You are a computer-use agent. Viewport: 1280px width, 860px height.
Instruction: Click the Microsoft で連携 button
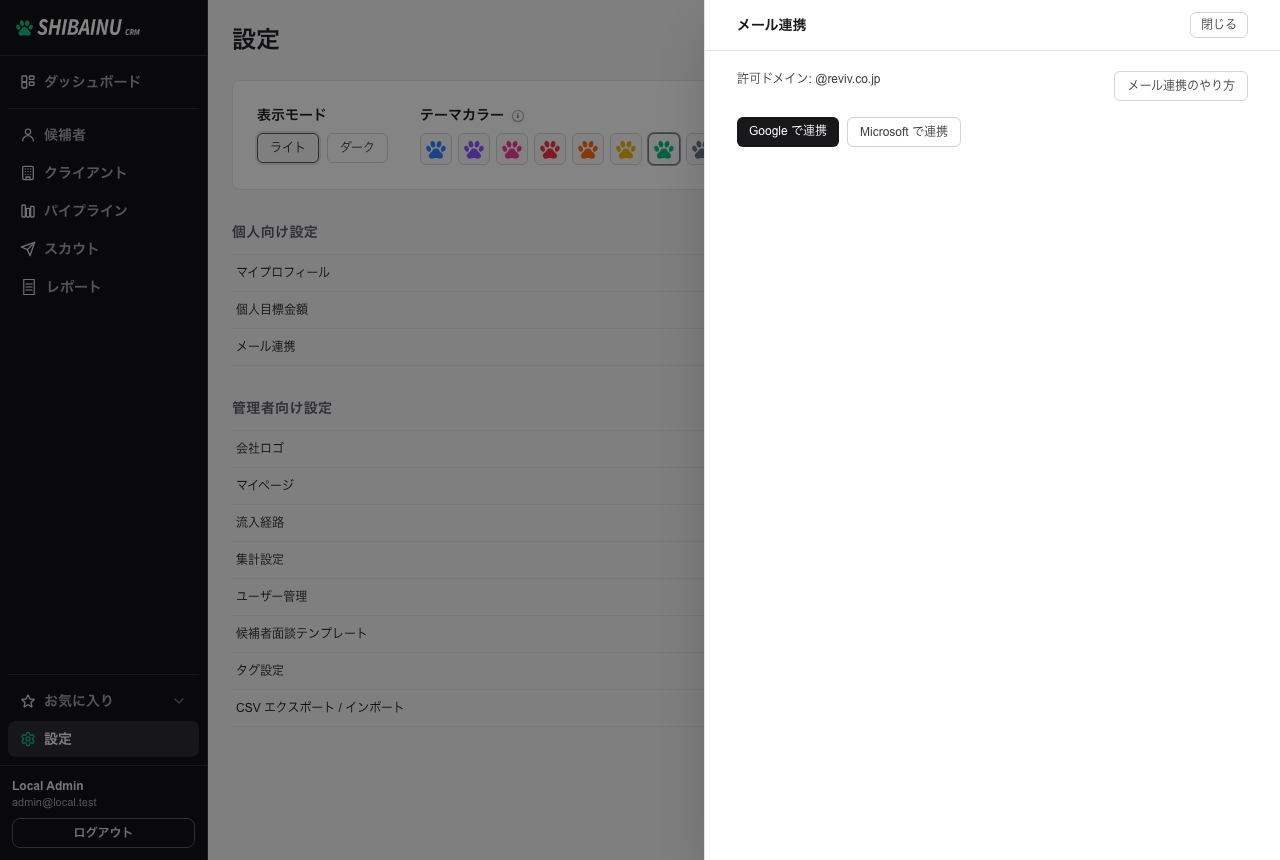pyautogui.click(x=904, y=132)
